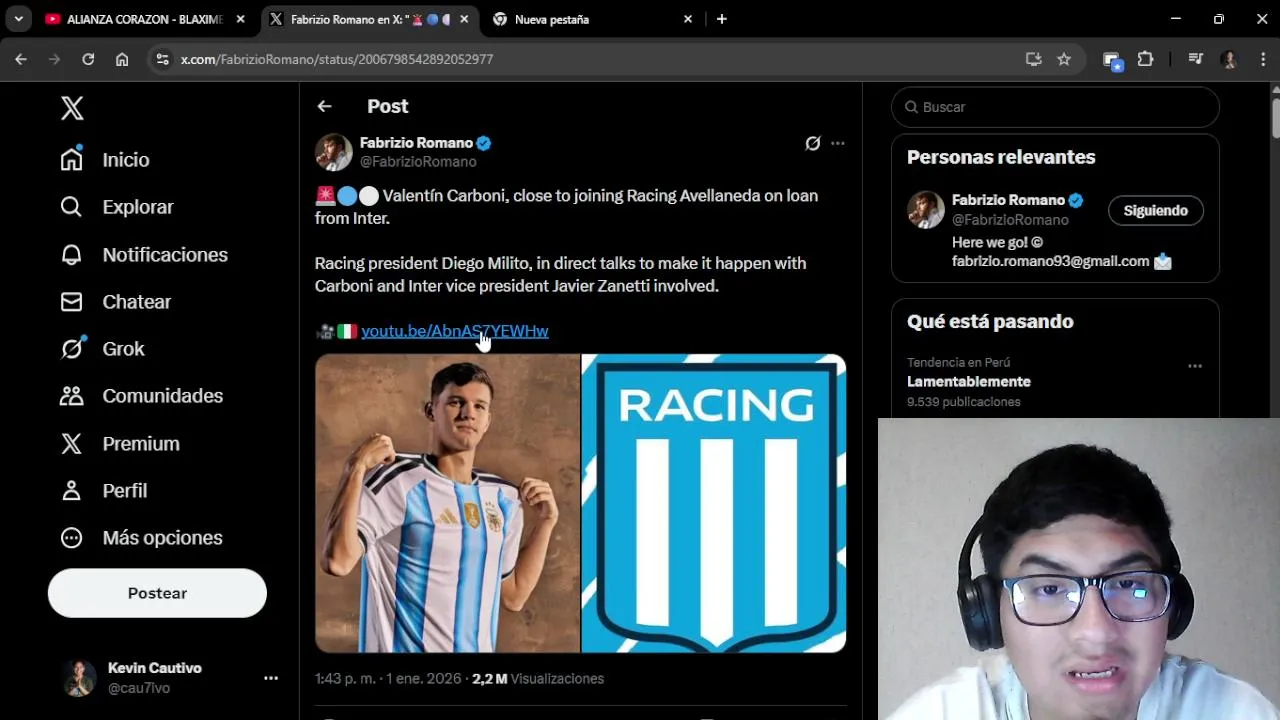Open youtu.be/AbnAS7YEWHw link
This screenshot has width=1280, height=720.
pyautogui.click(x=454, y=331)
